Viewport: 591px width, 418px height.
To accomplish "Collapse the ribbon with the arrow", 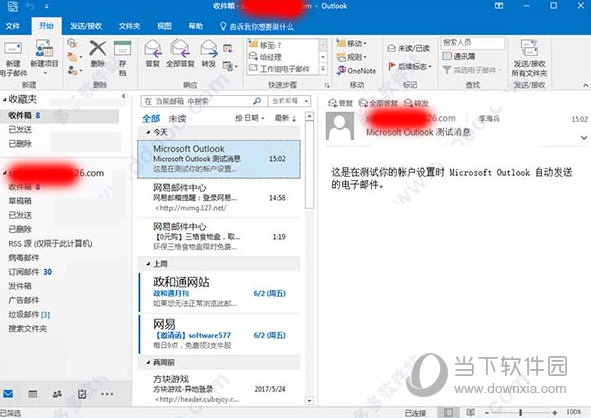I will 585,86.
